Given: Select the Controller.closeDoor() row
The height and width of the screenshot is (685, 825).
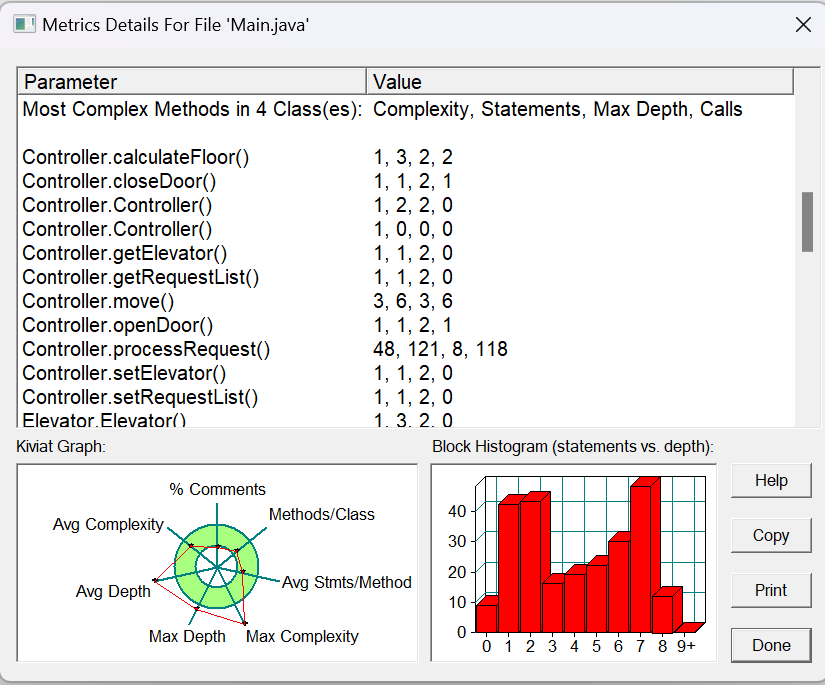Looking at the screenshot, I should 406,182.
